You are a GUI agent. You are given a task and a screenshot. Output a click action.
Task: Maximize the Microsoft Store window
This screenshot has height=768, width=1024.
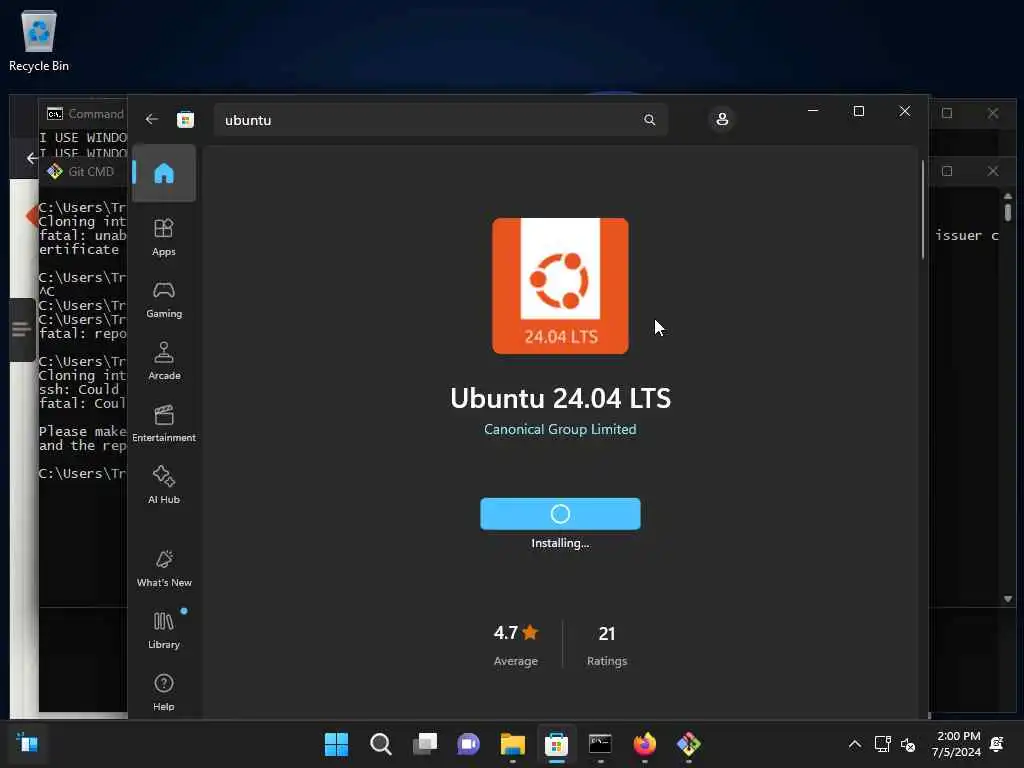coord(859,111)
